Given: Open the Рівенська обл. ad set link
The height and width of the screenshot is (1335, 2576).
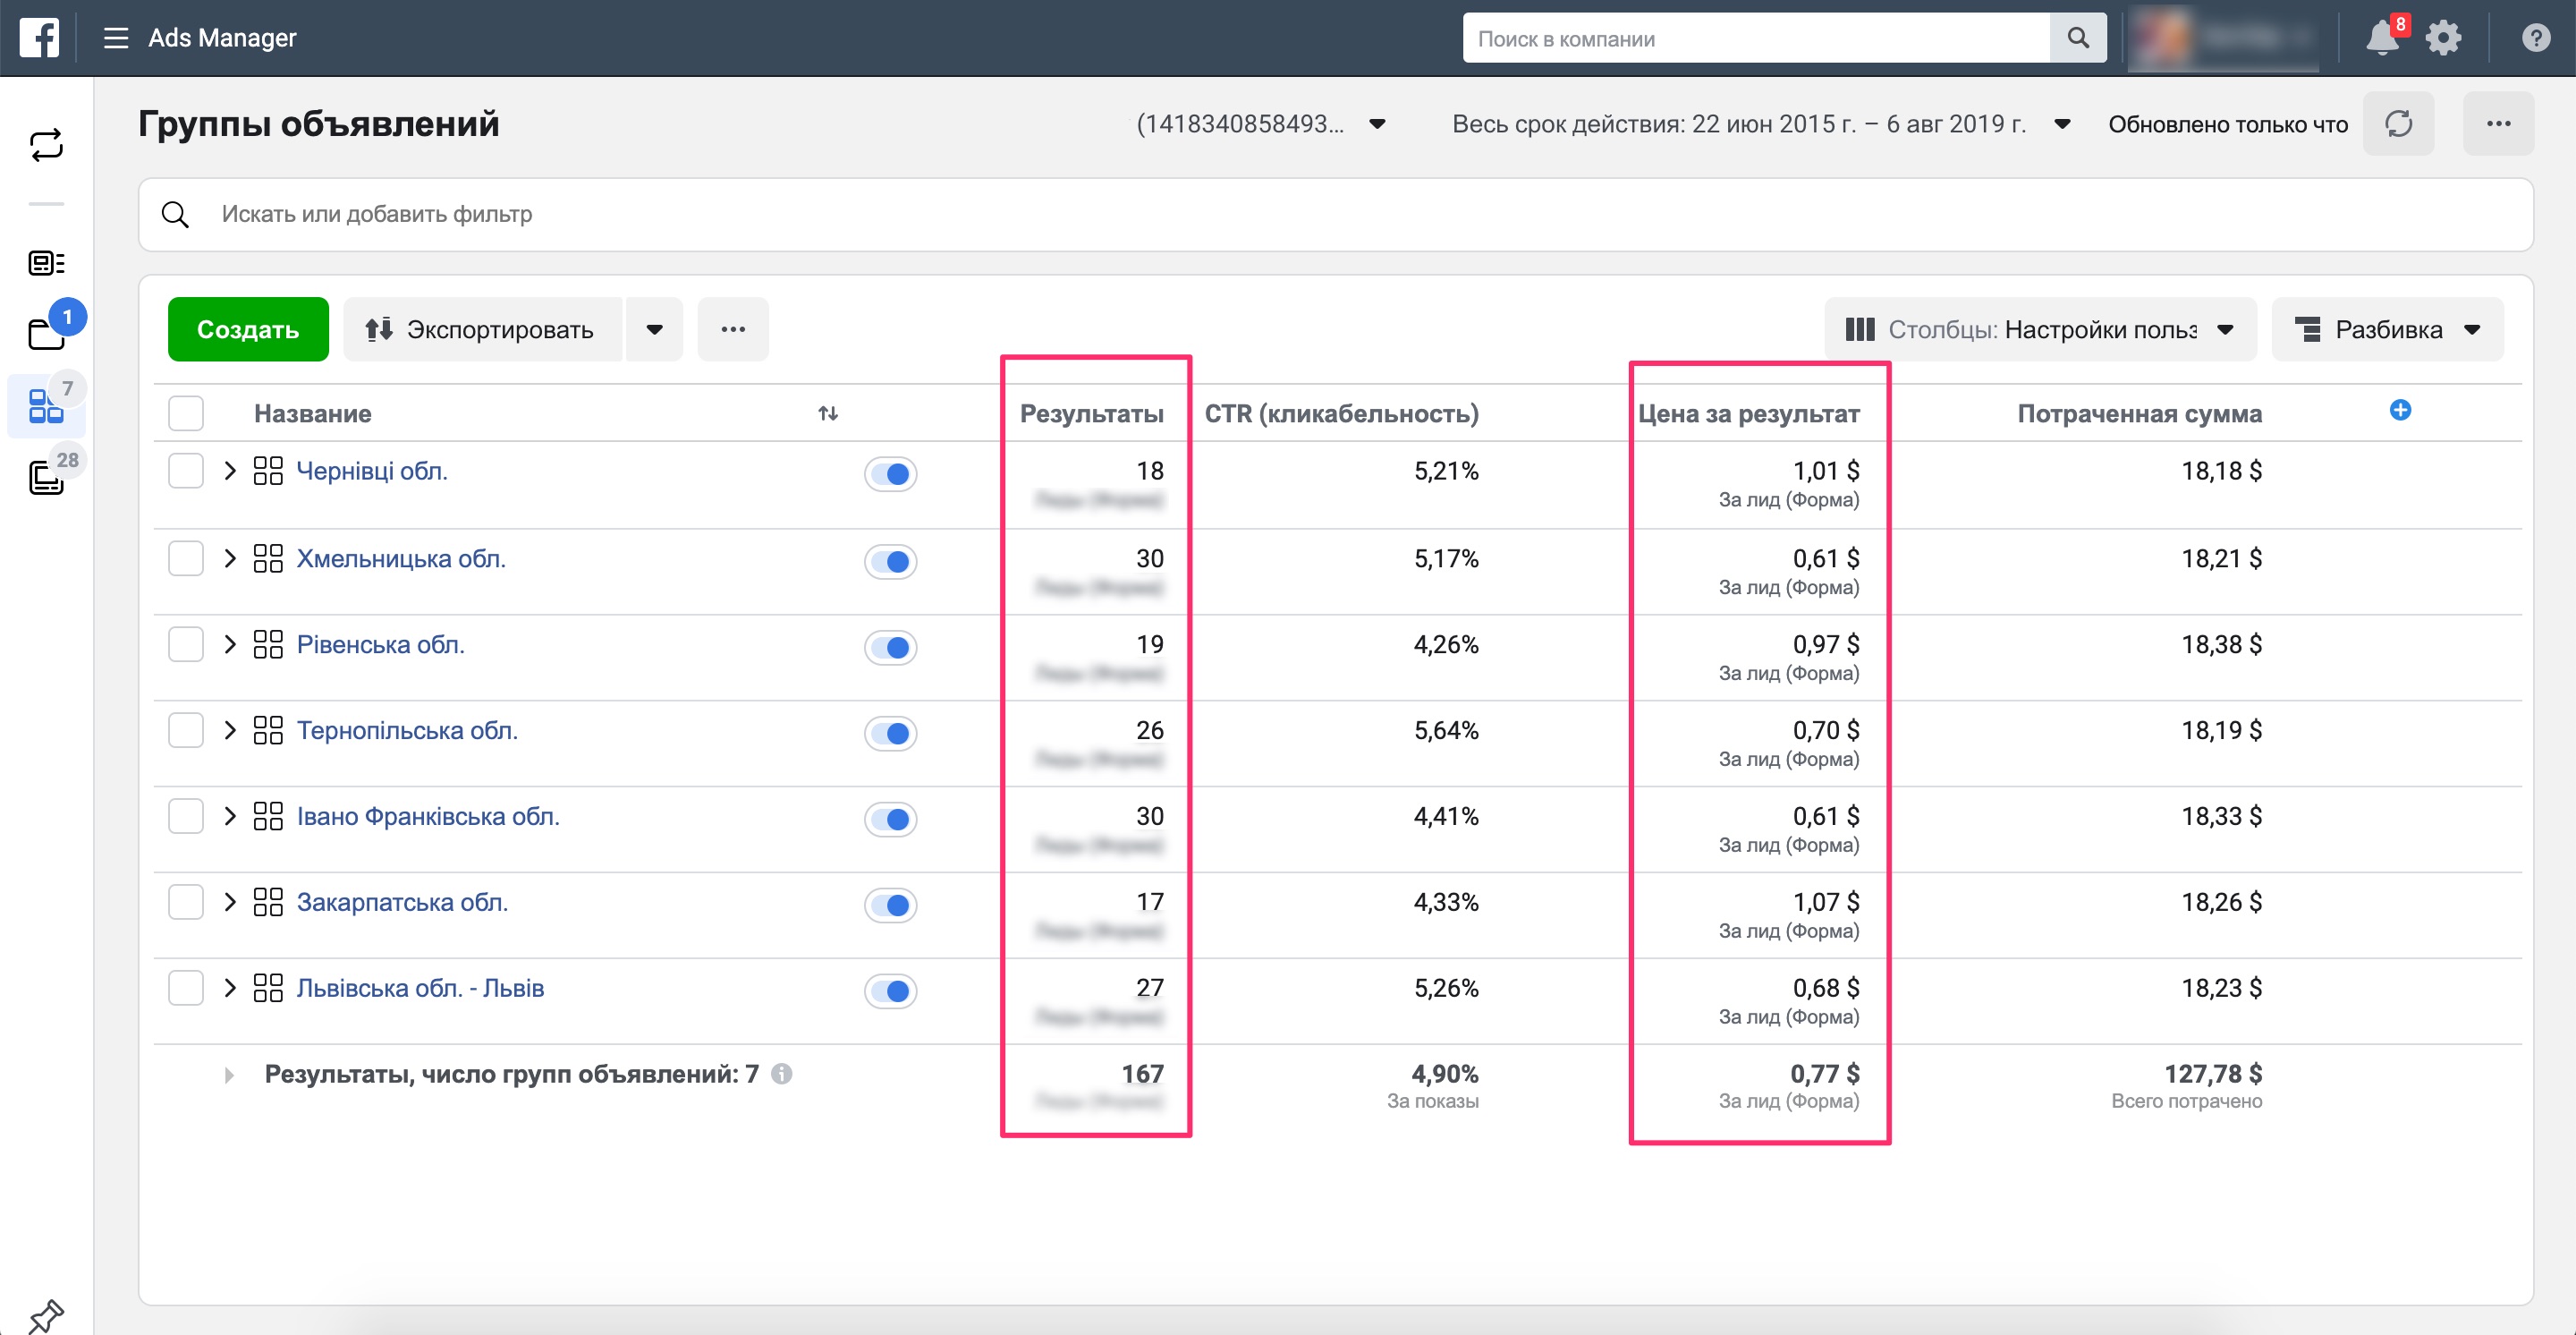Looking at the screenshot, I should pyautogui.click(x=380, y=645).
